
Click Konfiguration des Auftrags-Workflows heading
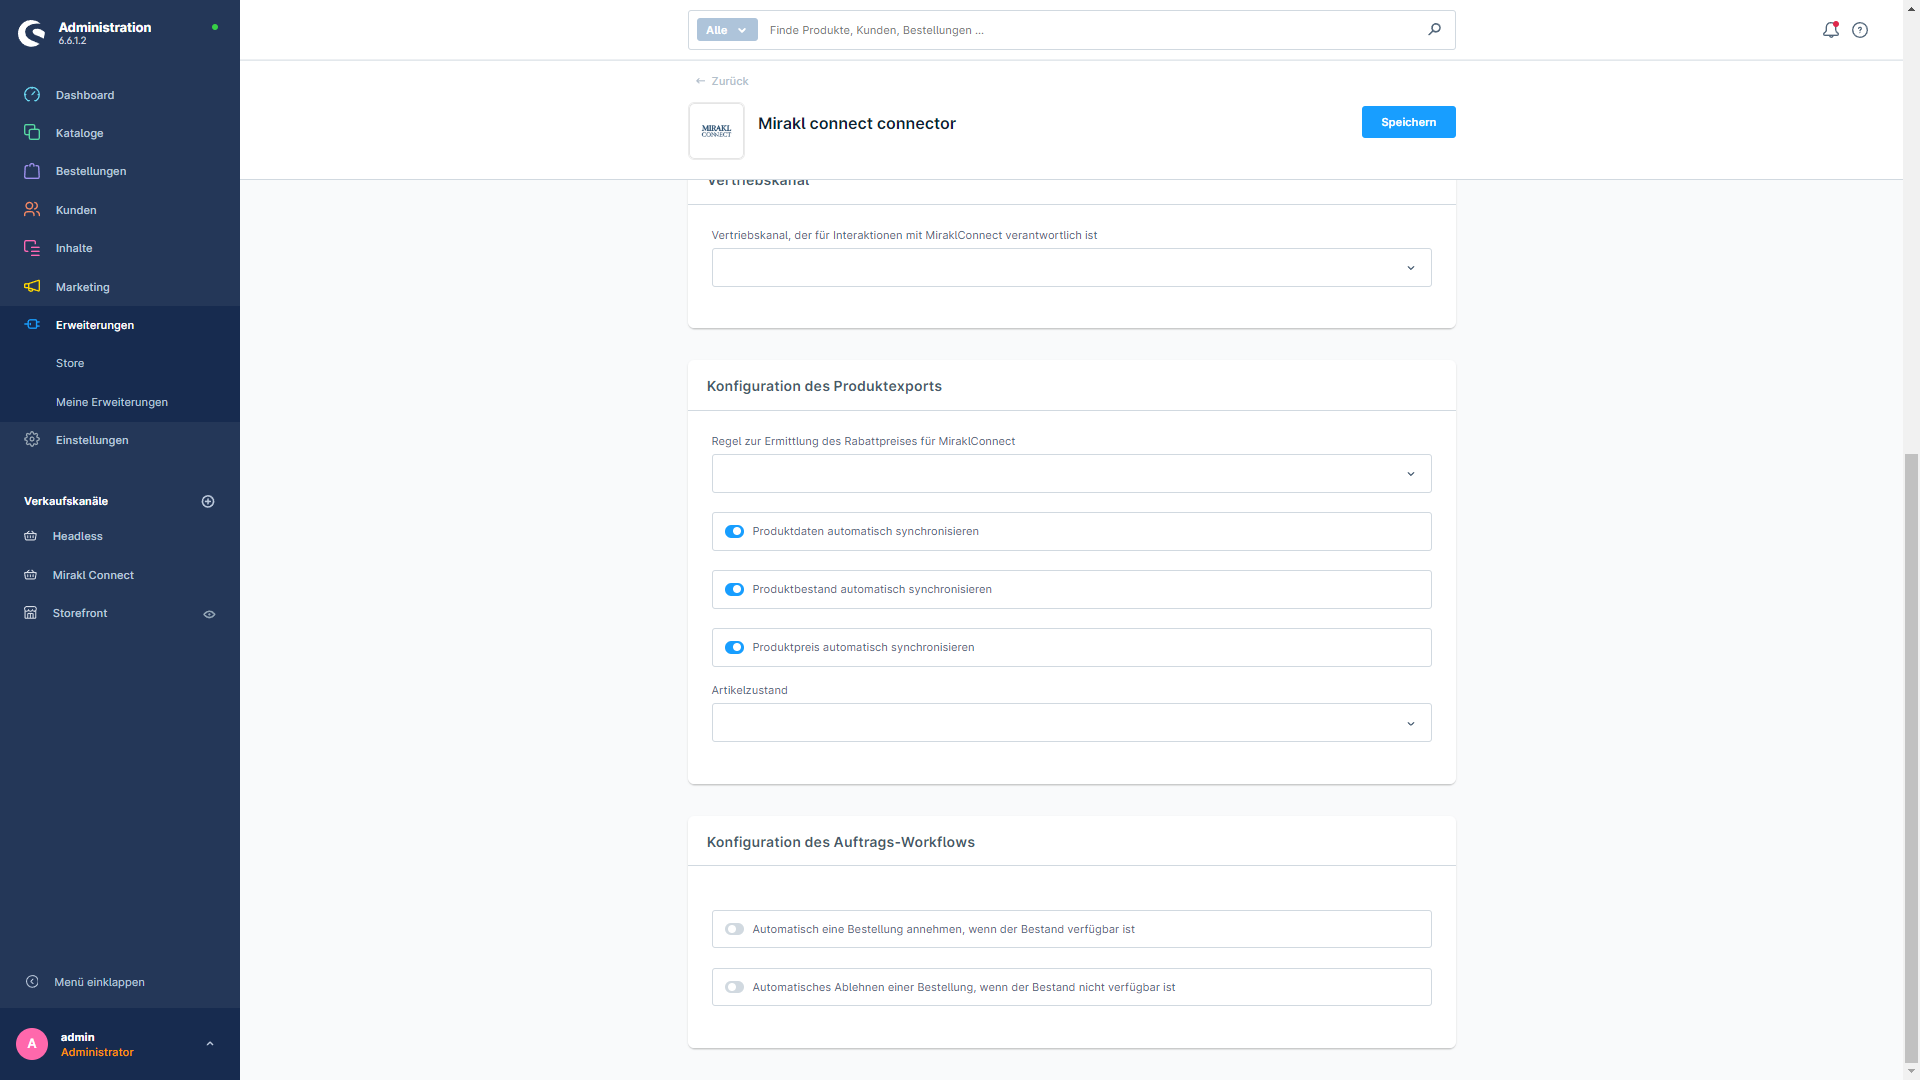pyautogui.click(x=840, y=842)
